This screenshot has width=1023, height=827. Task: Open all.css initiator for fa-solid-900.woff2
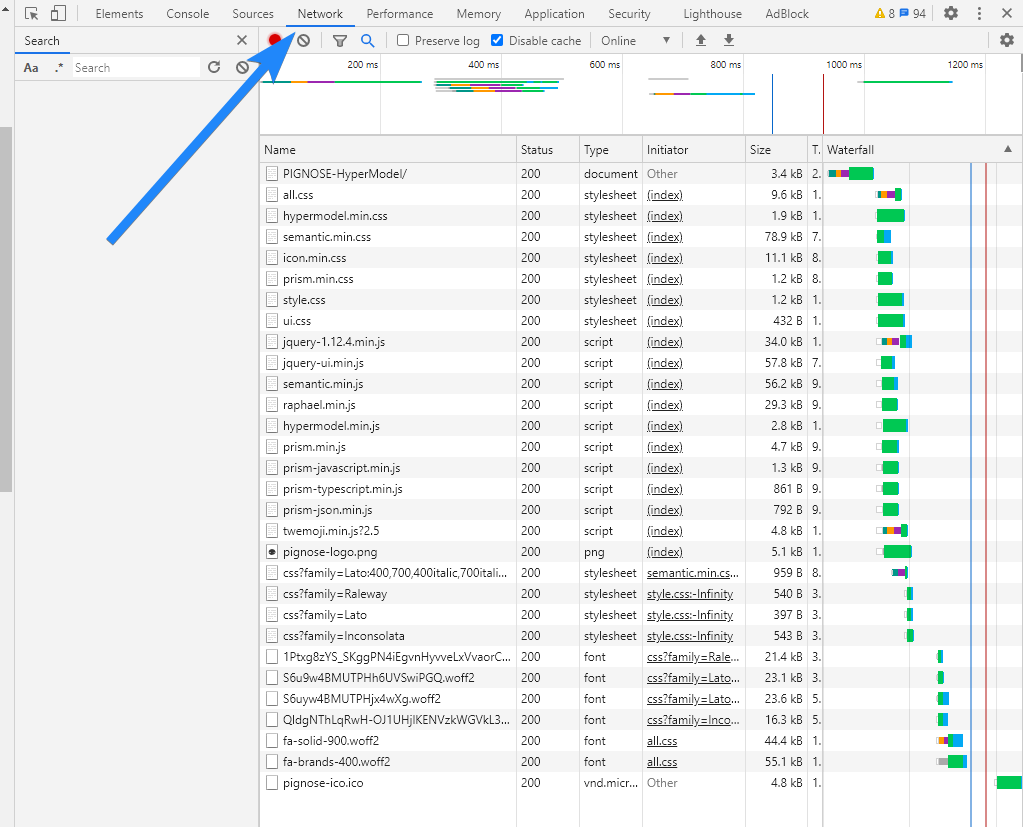click(662, 741)
